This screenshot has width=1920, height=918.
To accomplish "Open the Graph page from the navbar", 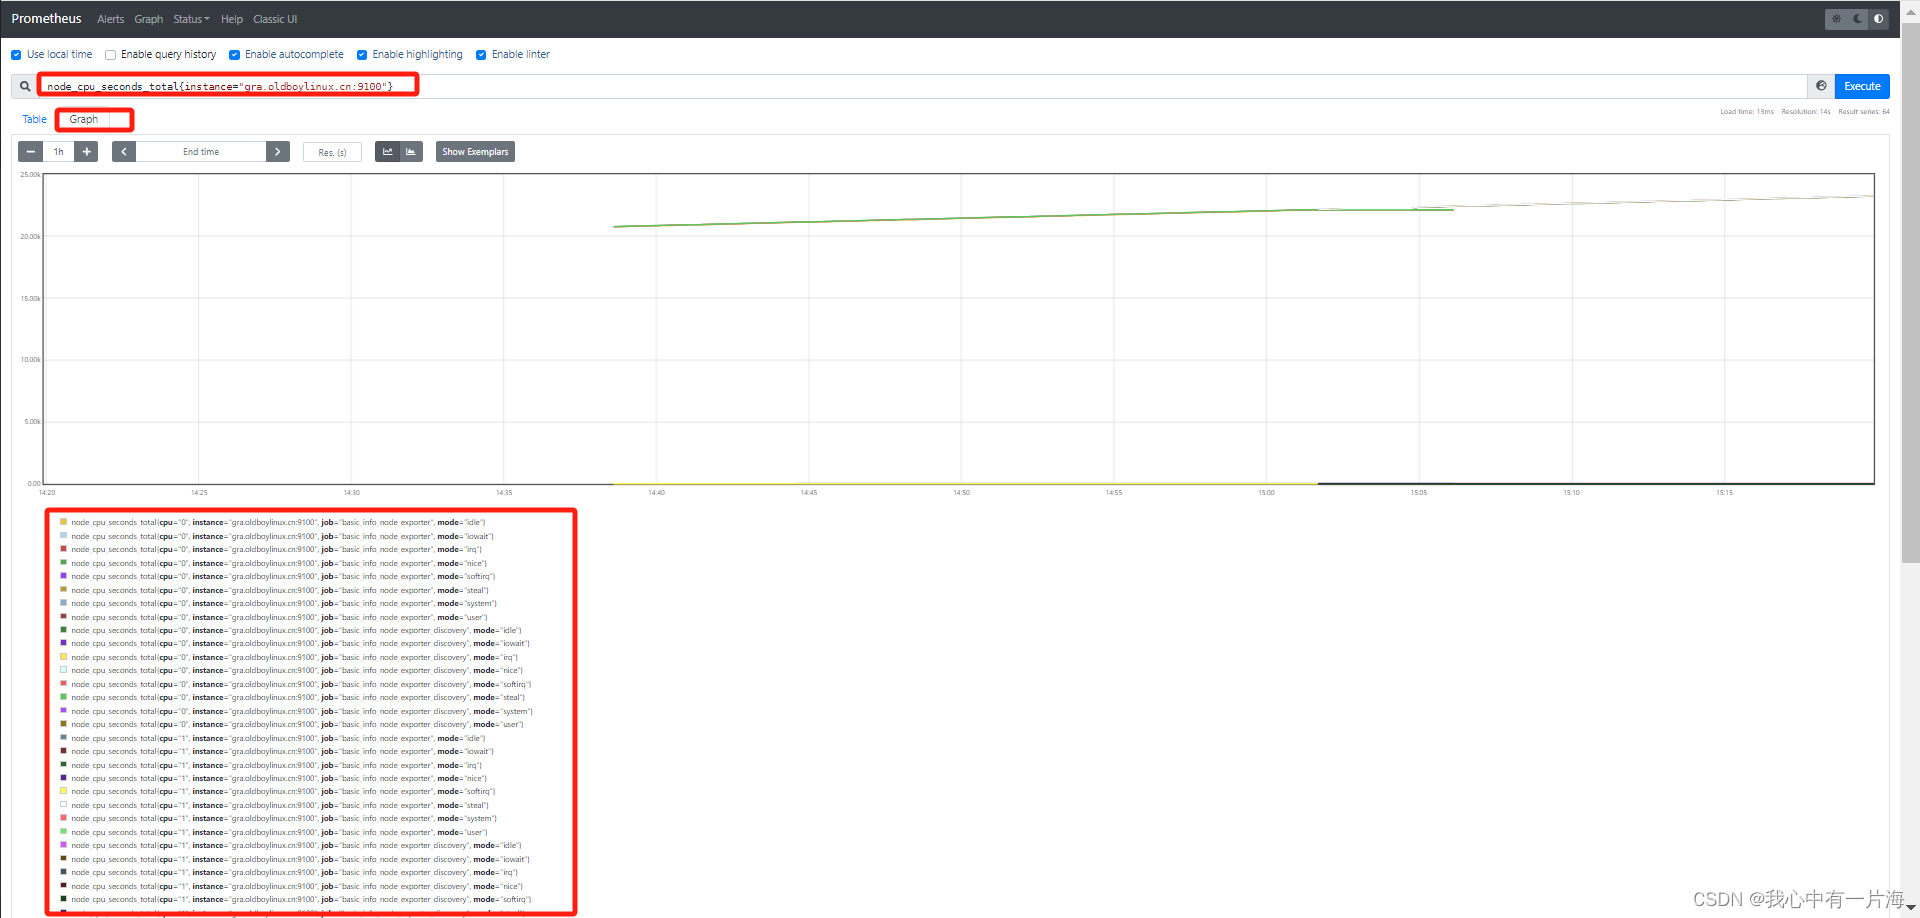I will [x=149, y=19].
